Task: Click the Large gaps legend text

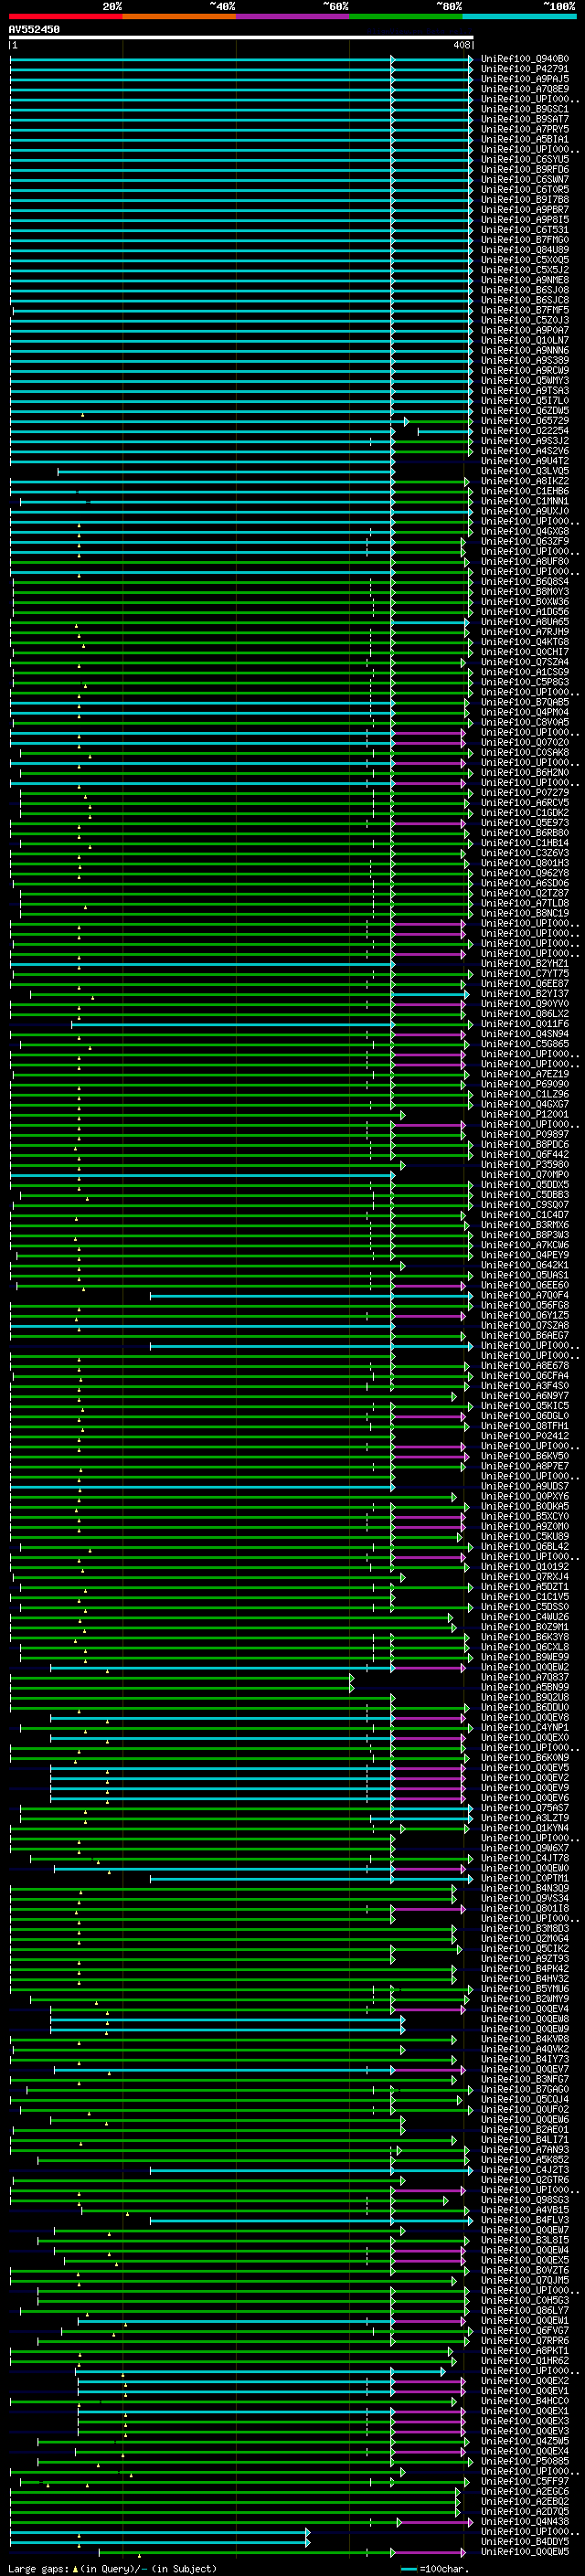Action: (112, 2568)
